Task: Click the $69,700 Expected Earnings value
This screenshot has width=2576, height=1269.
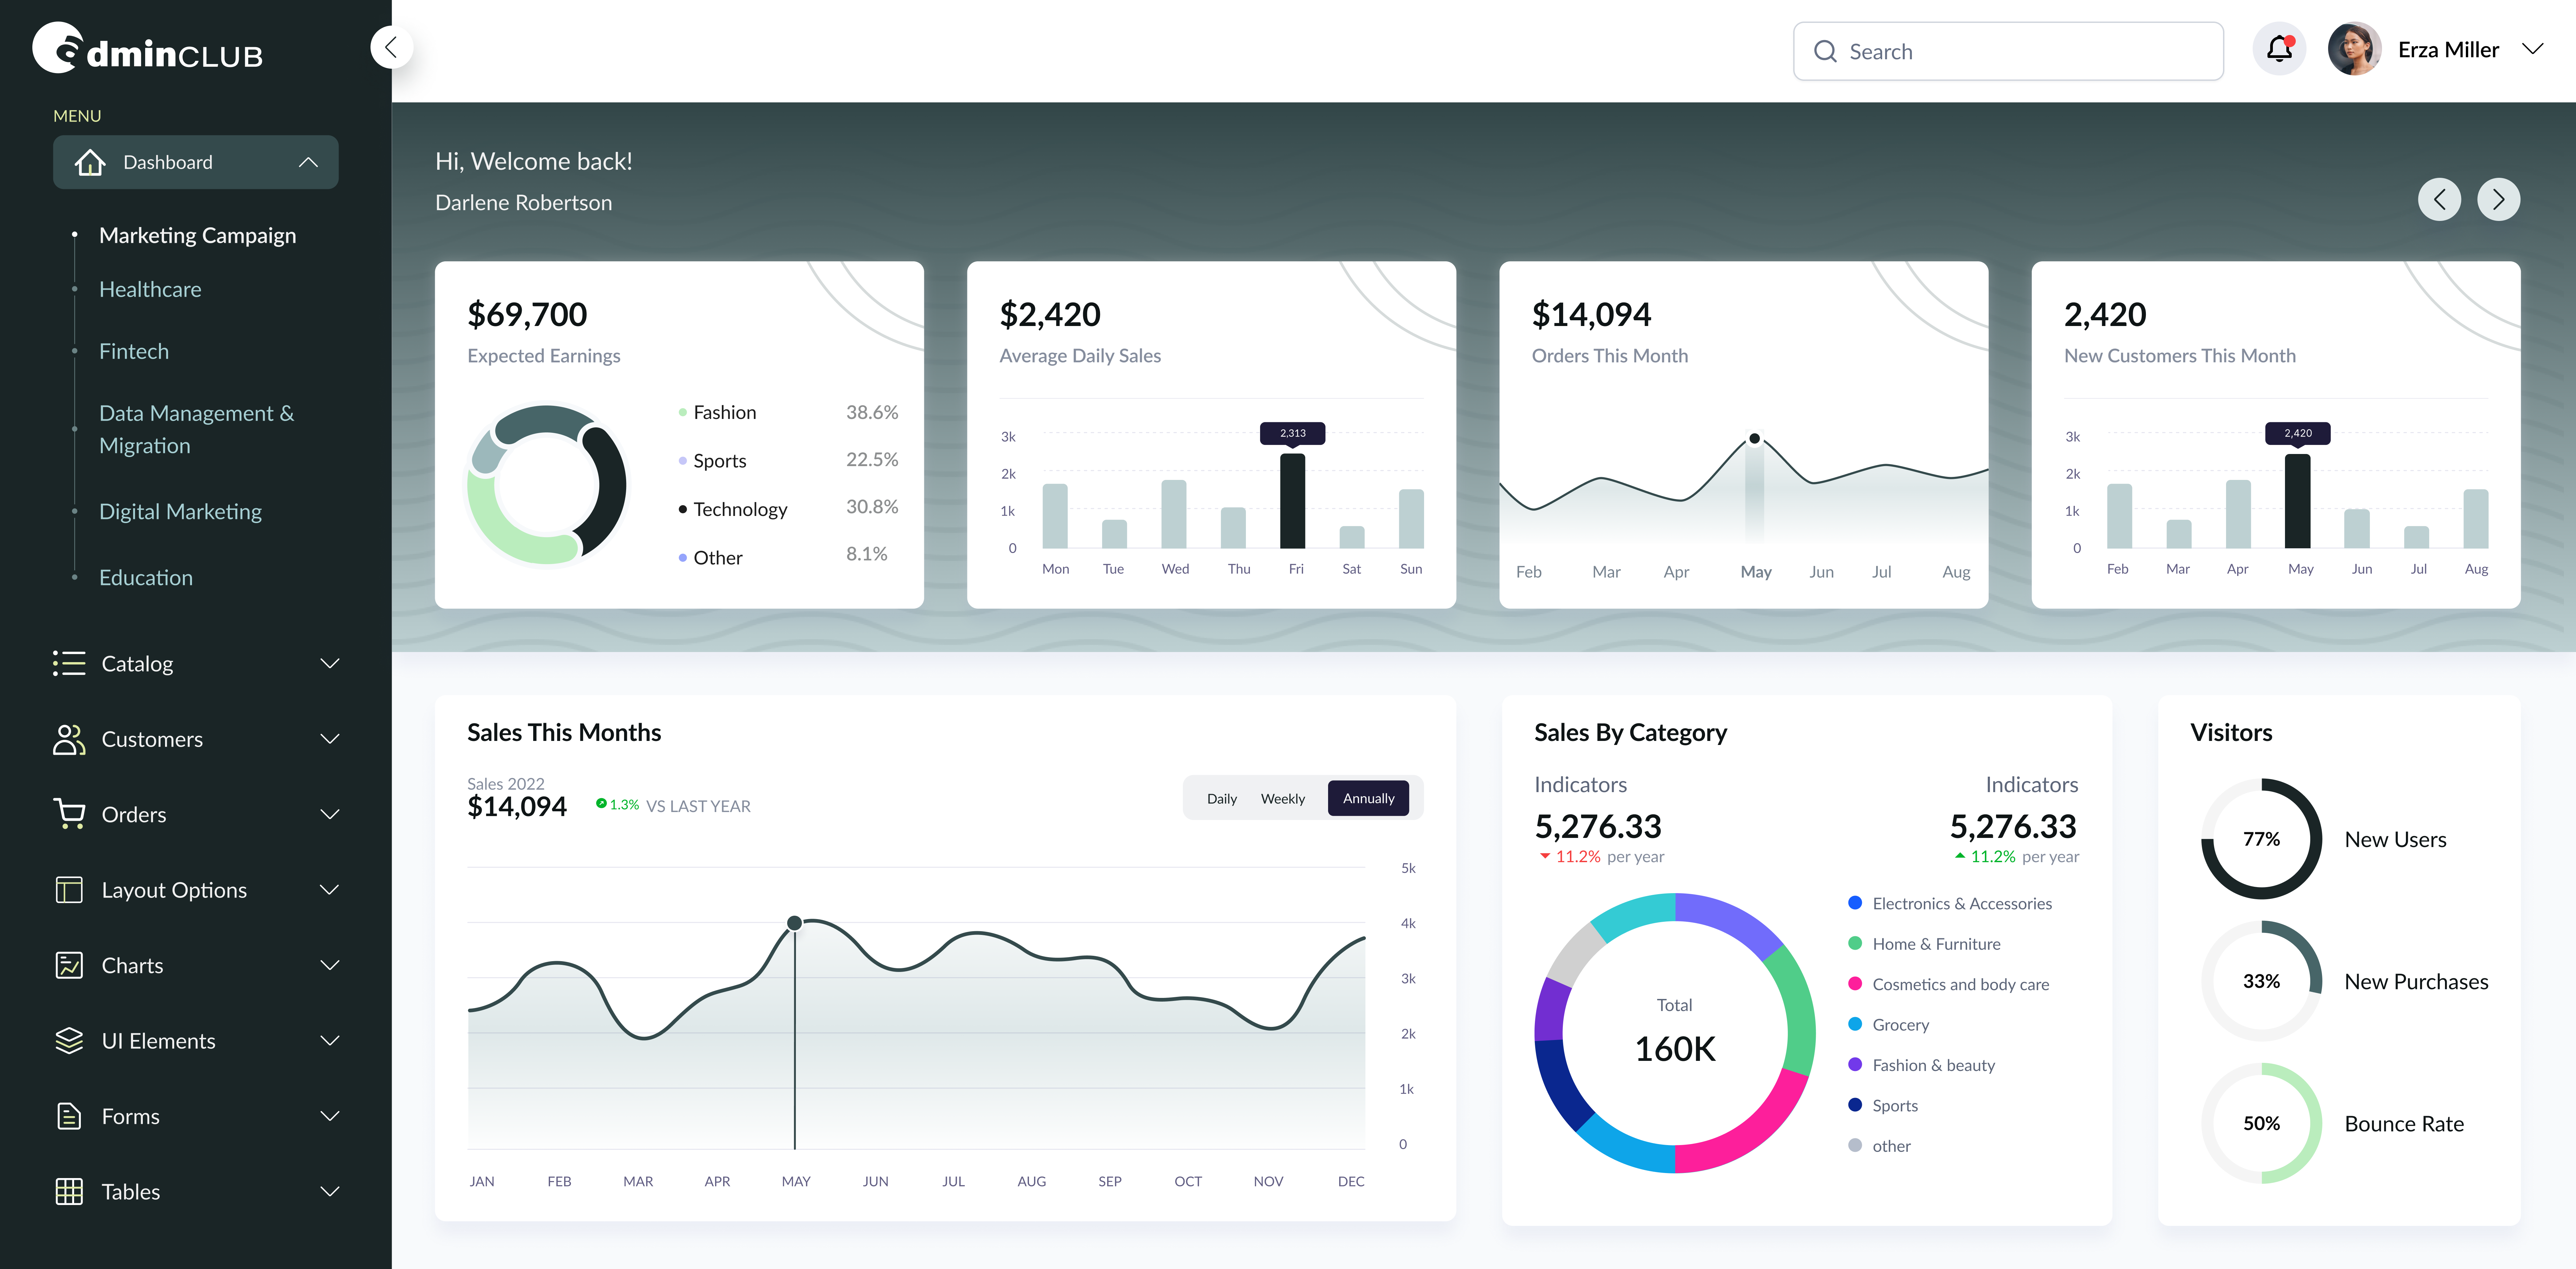Action: [x=527, y=315]
